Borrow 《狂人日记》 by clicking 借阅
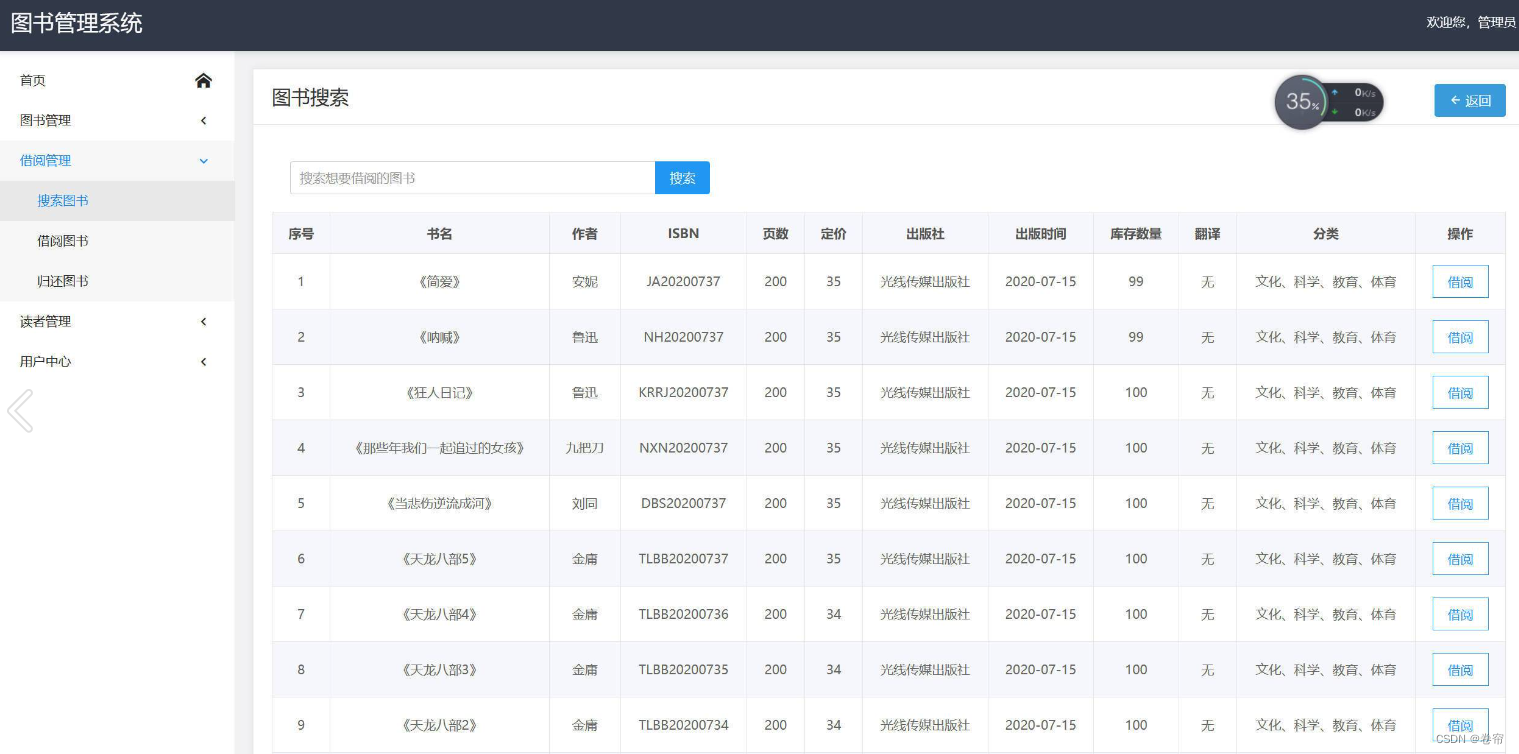The width and height of the screenshot is (1519, 754). [x=1459, y=392]
